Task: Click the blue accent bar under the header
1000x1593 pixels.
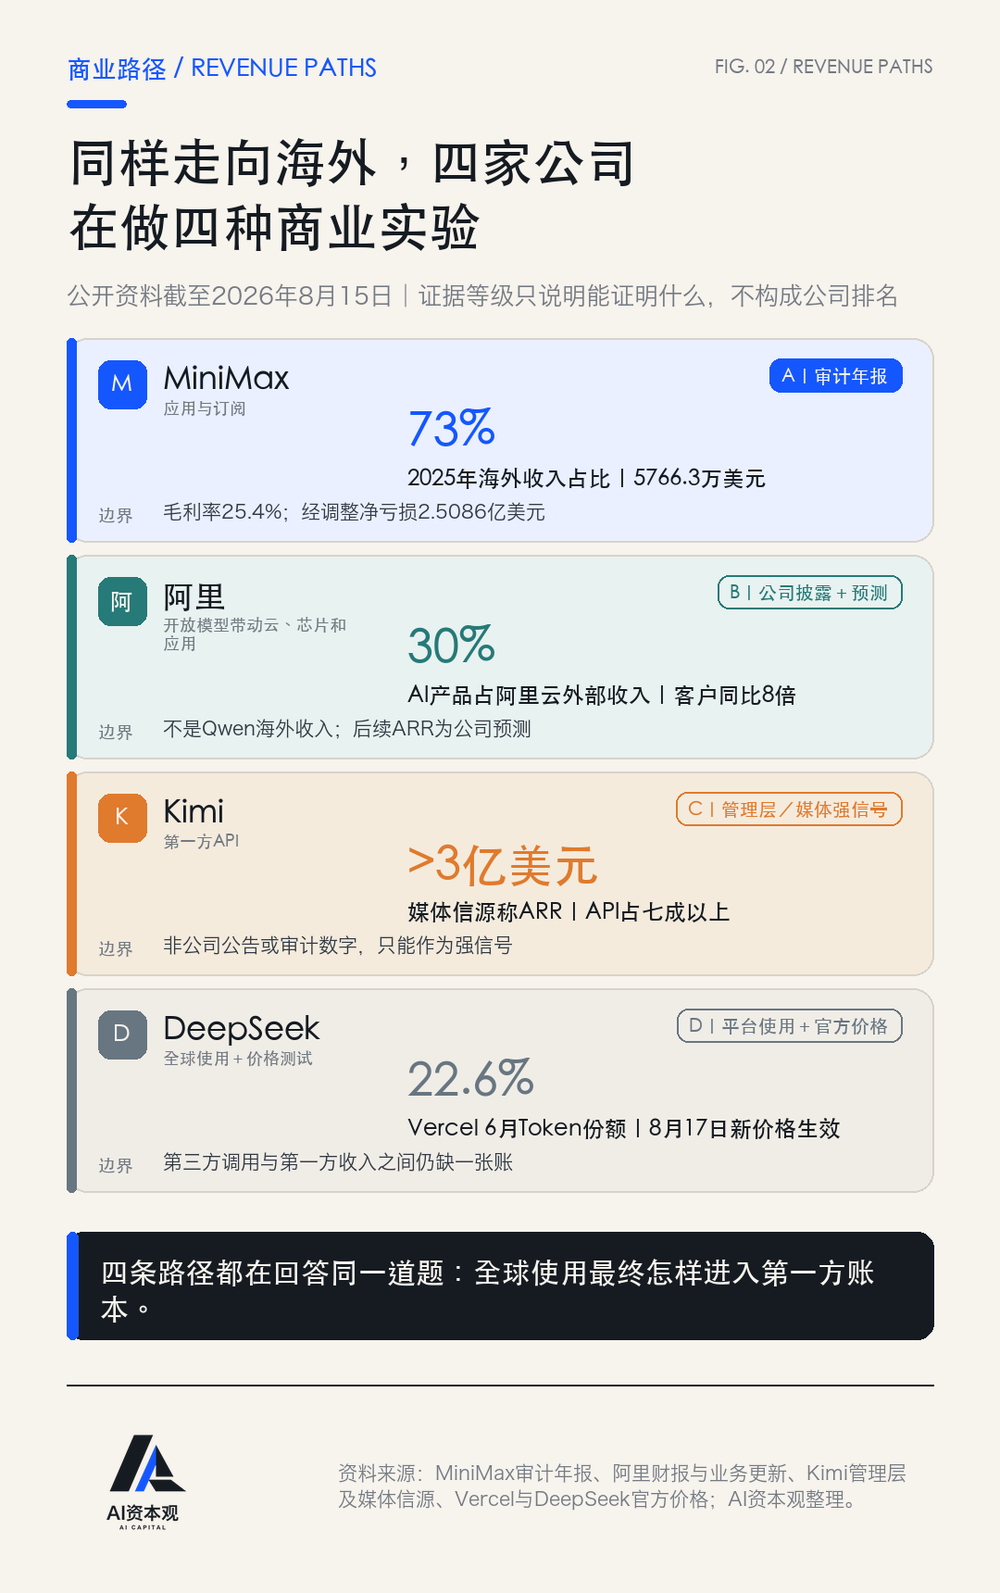Action: tap(96, 104)
